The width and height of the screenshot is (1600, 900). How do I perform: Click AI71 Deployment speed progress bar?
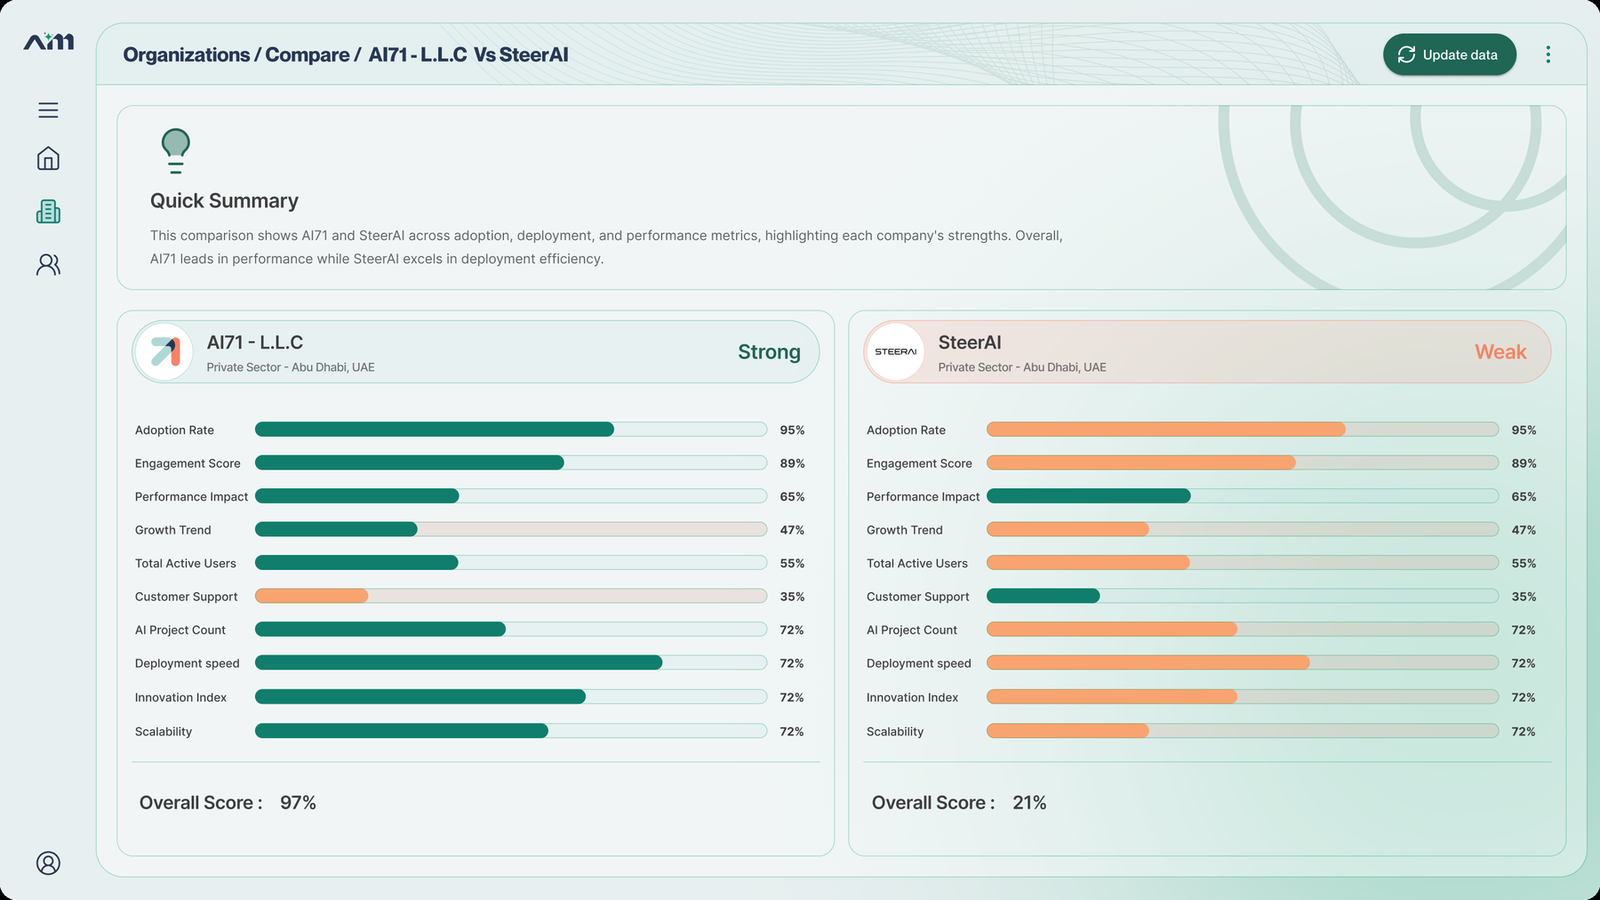(511, 663)
